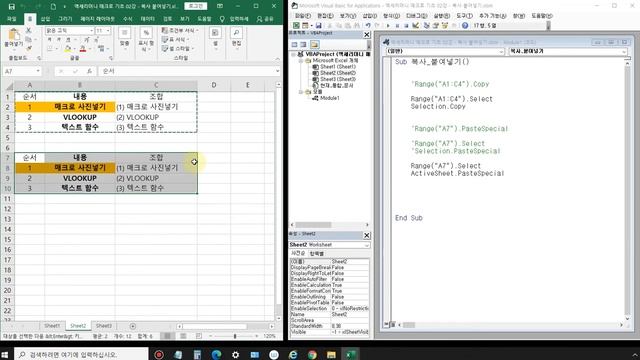This screenshot has height=360, width=640.
Task: Open the procedure dropdown in code window
Action: [624, 51]
